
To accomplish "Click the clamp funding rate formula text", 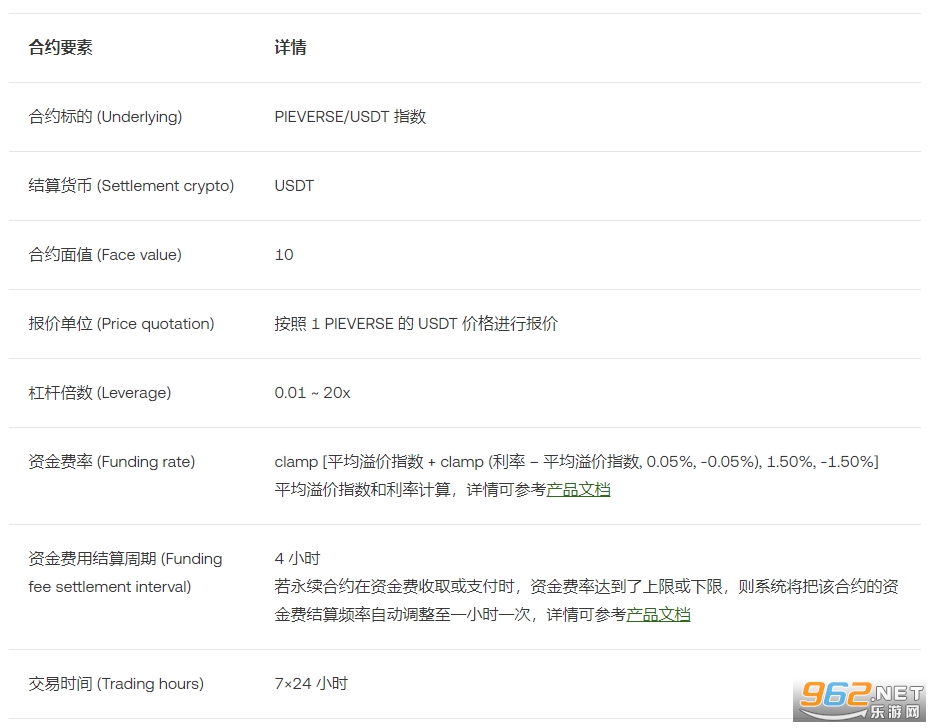I will [576, 462].
